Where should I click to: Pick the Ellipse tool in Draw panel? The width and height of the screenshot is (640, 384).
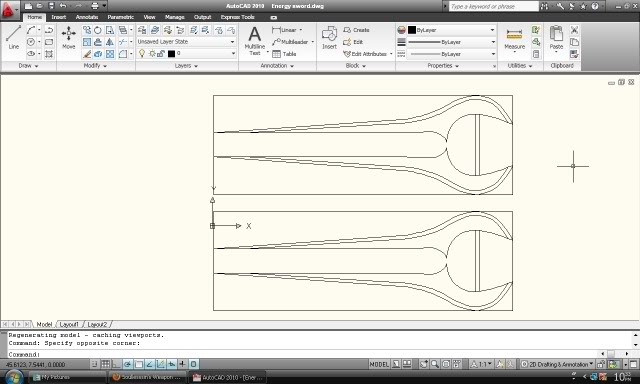pos(31,53)
